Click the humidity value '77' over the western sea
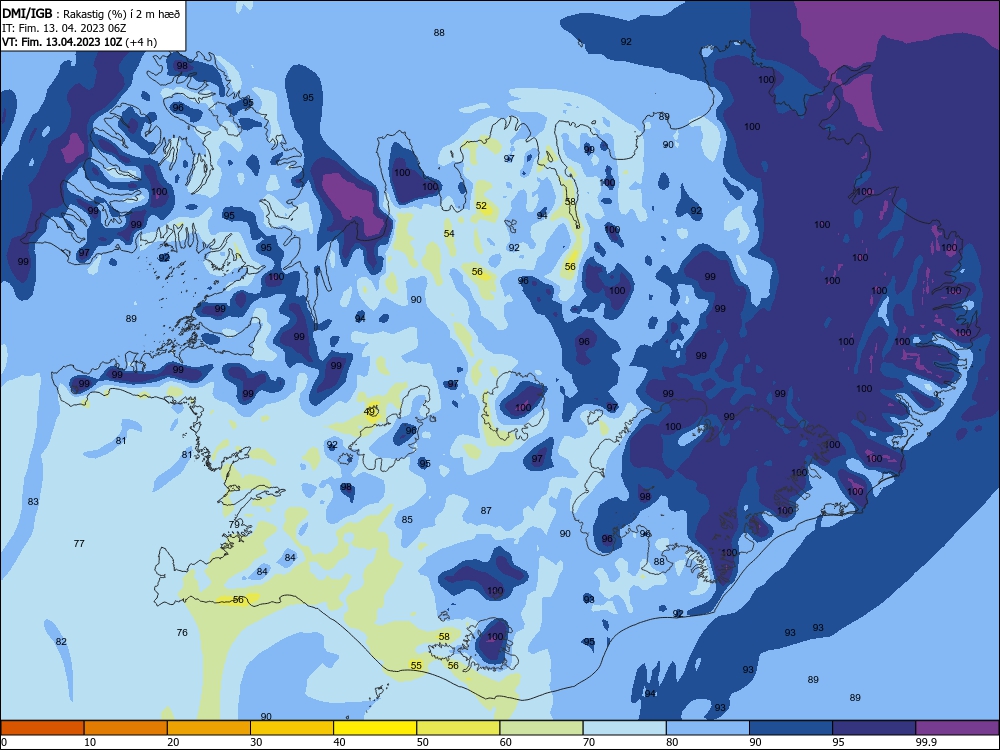 point(78,543)
